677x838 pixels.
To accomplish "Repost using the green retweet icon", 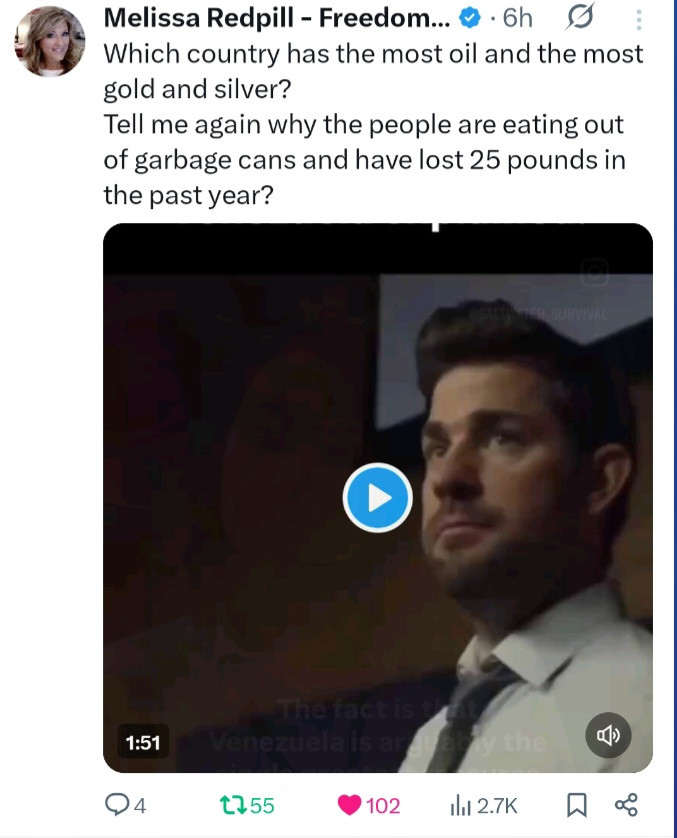I will 232,805.
